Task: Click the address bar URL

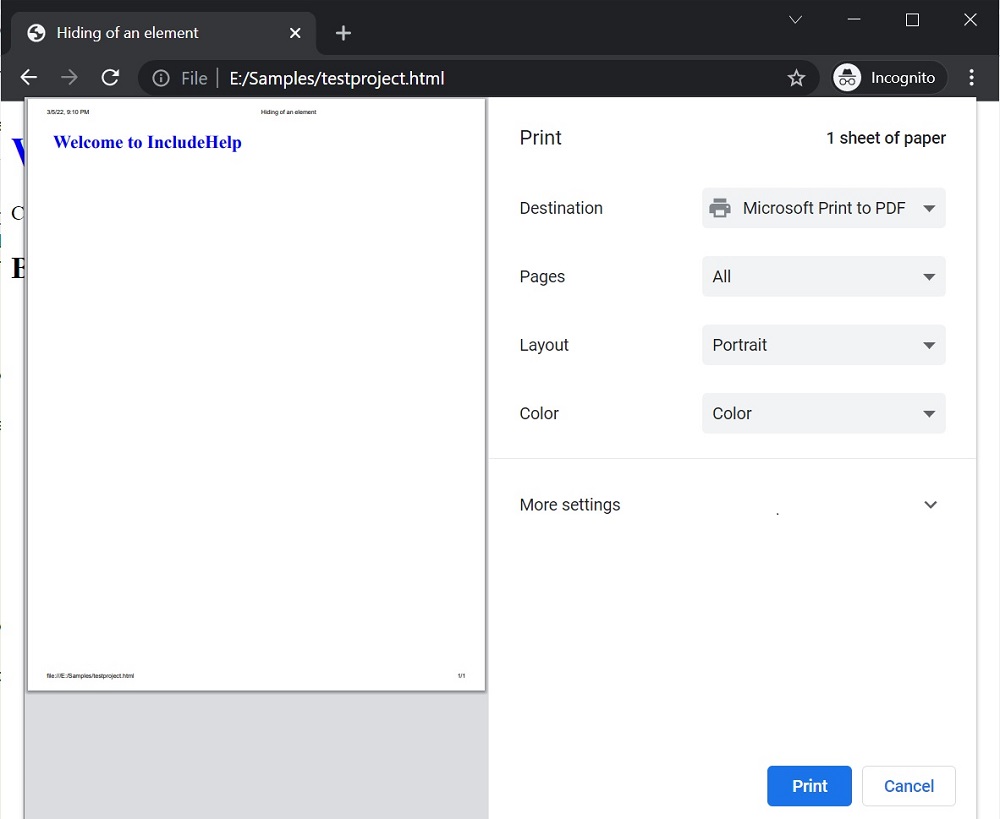Action: (337, 77)
